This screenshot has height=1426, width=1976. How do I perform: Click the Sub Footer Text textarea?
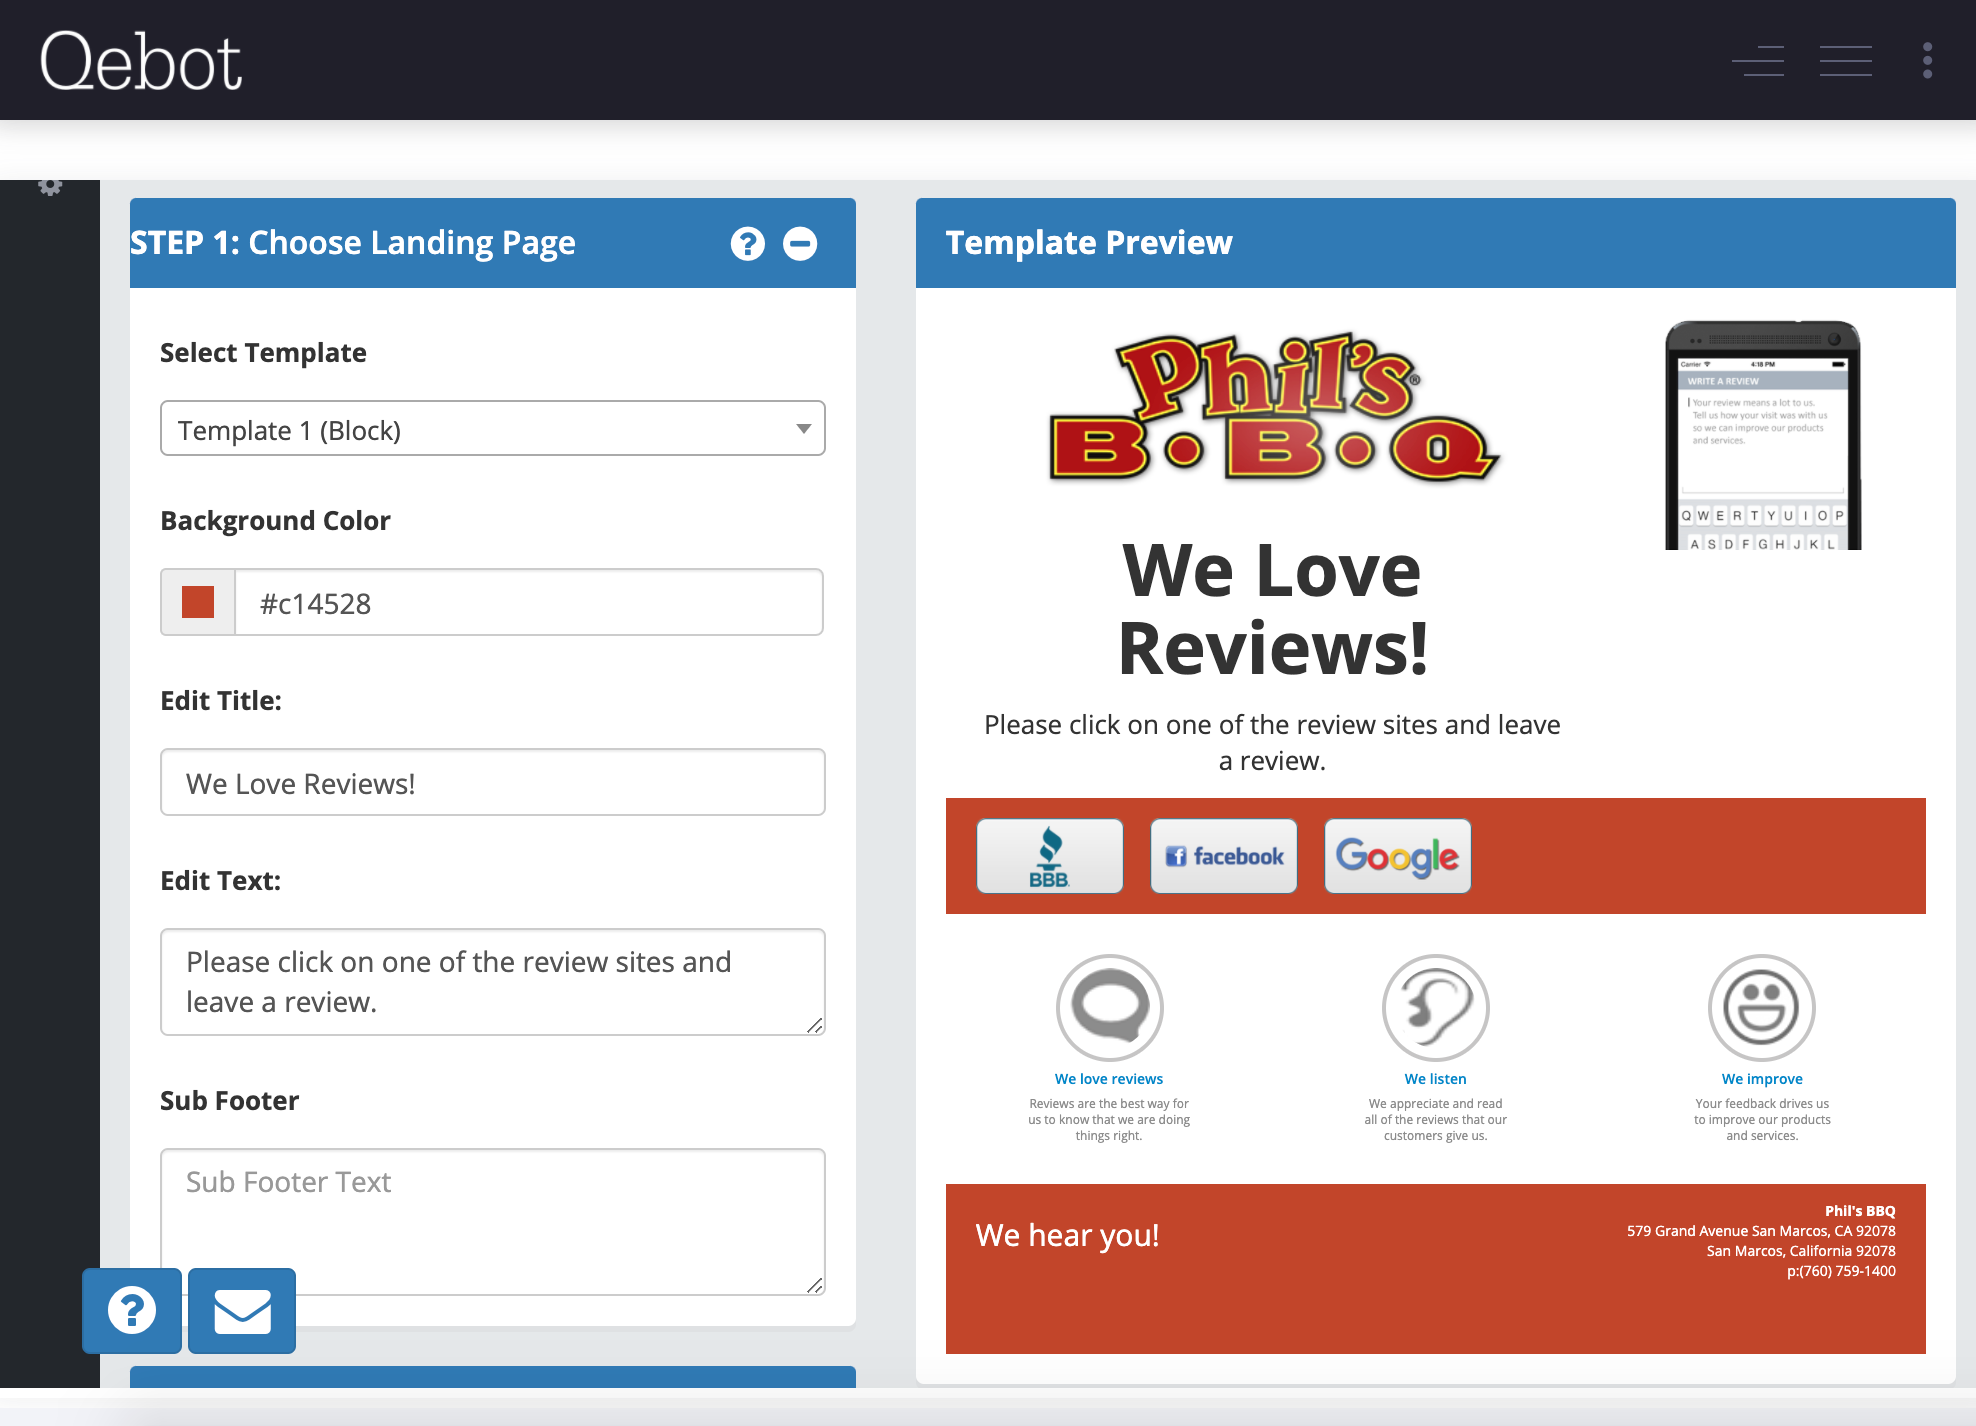(493, 1222)
